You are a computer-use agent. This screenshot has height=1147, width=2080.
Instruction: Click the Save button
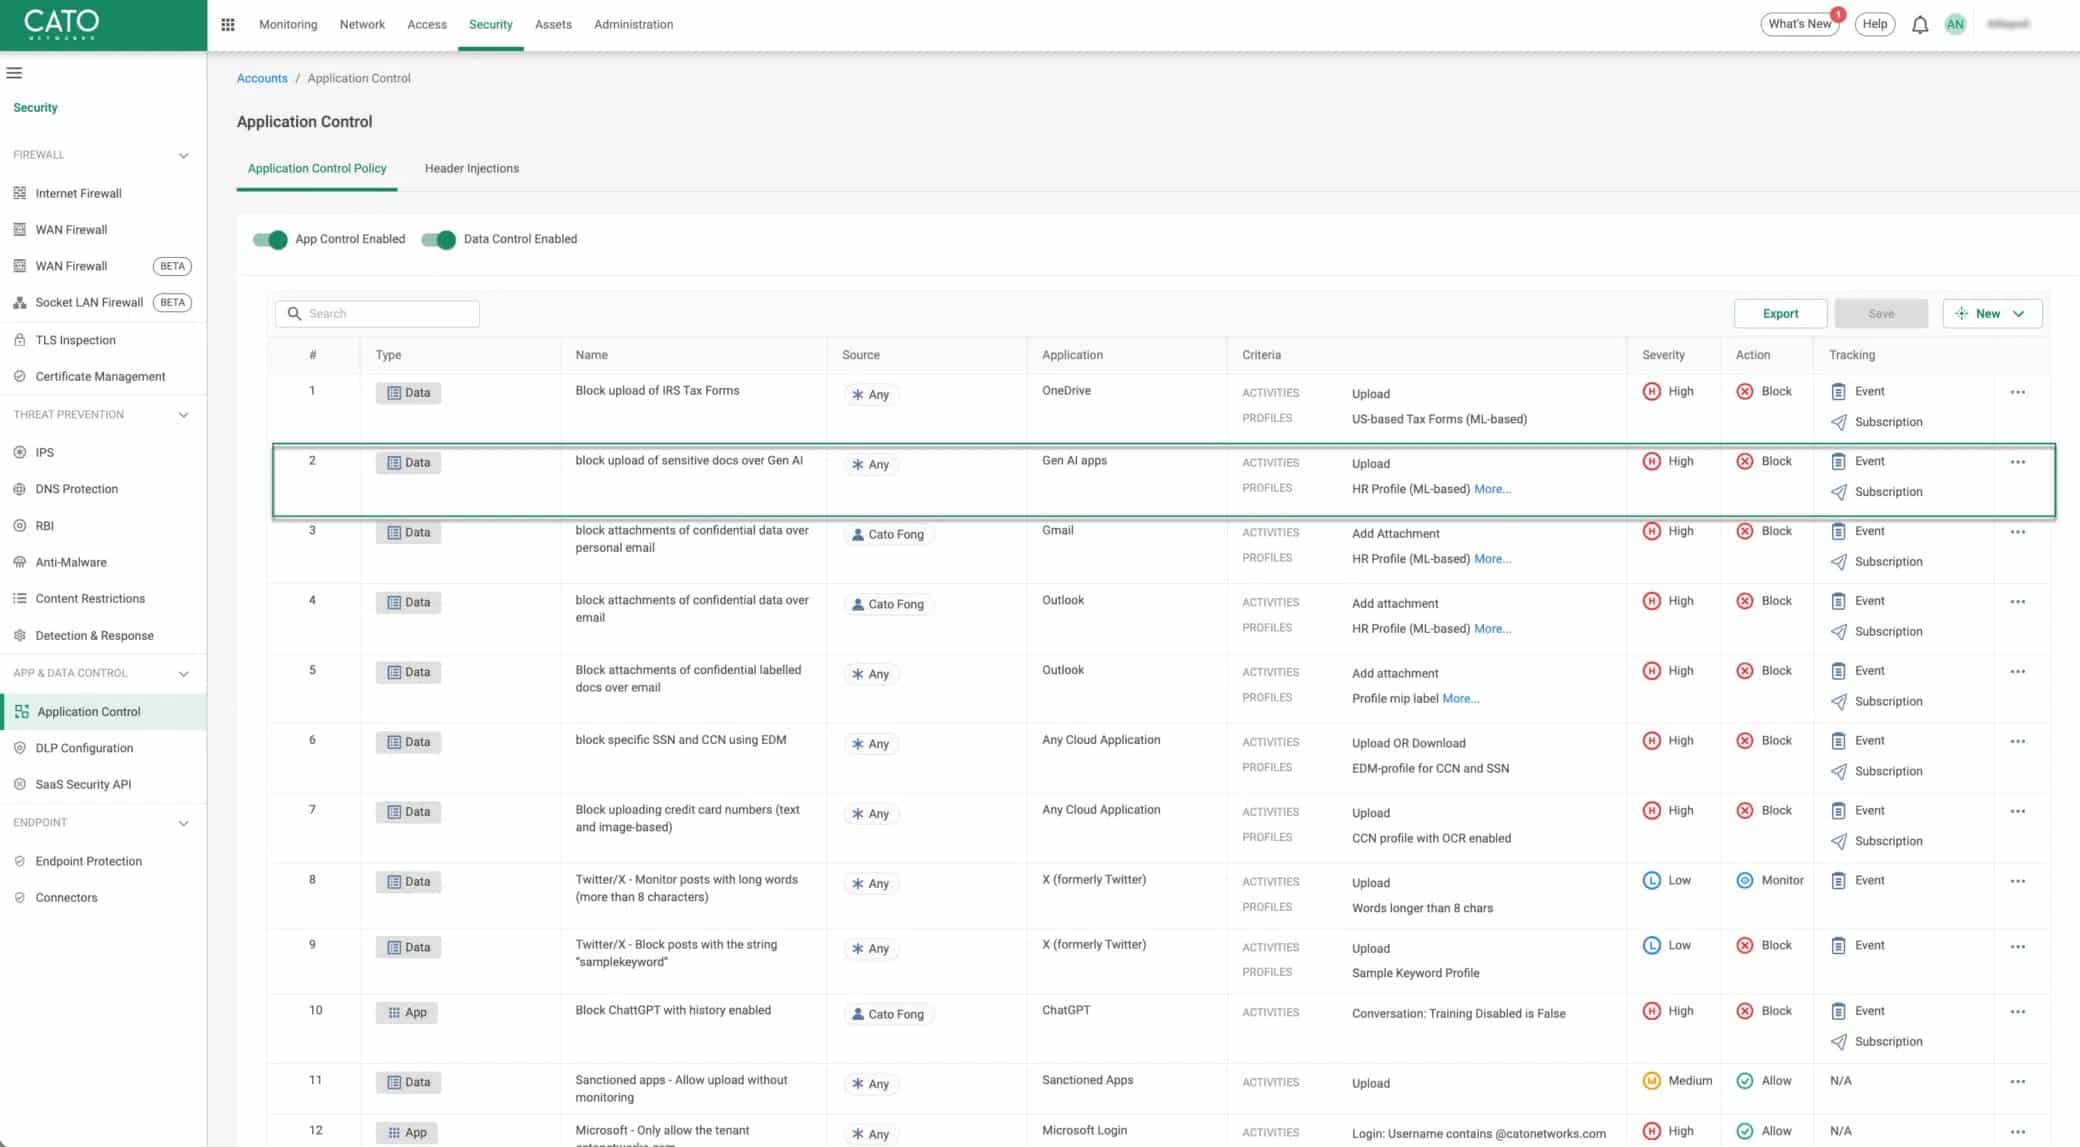(x=1881, y=313)
